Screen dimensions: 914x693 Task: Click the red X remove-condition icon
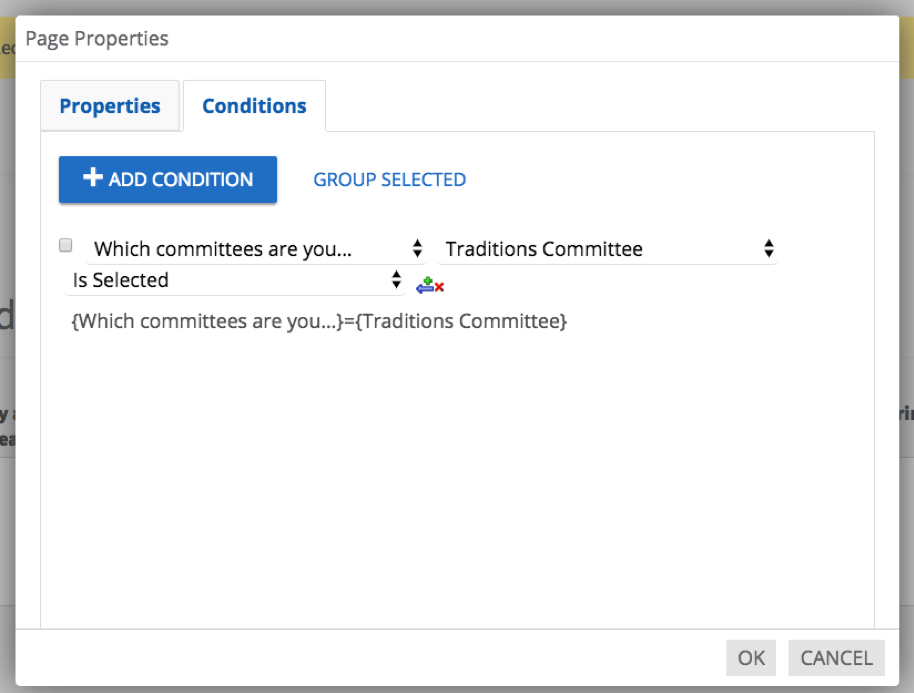439,288
